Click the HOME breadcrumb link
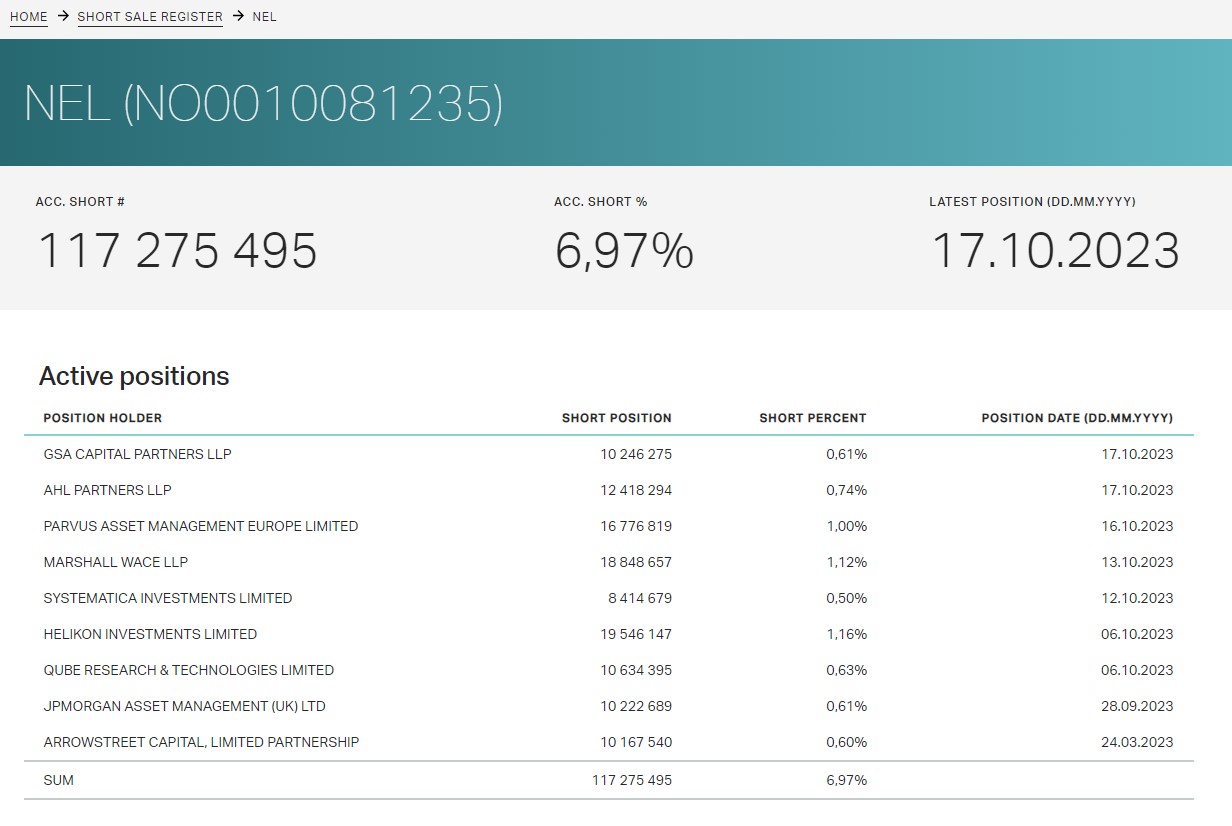Screen dimensions: 1232x826 (x=28, y=17)
